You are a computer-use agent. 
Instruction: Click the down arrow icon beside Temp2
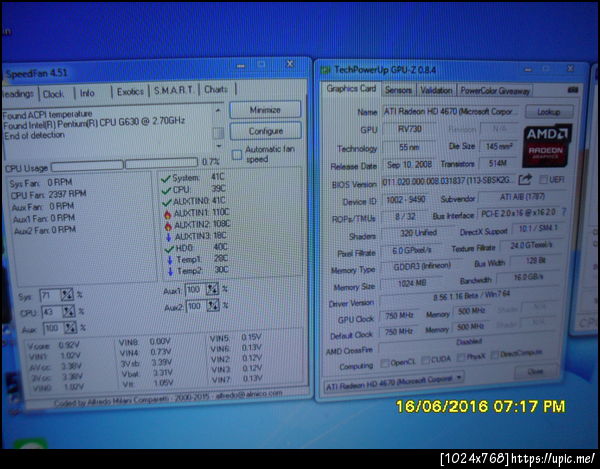pos(170,272)
